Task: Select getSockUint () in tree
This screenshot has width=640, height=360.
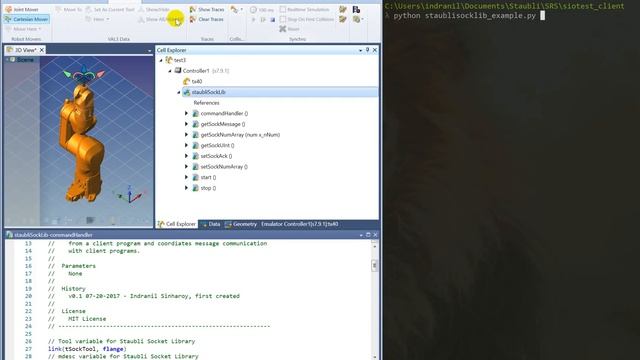Action: (217, 145)
